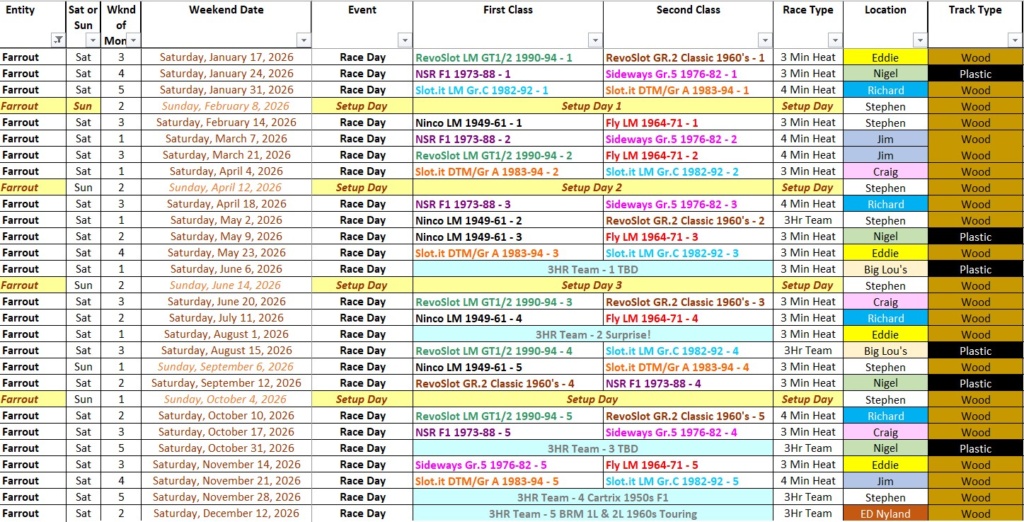Screen dimensions: 1024x522
Task: Click the 3HR Team - 2 Surprise! cell
Action: click(592, 335)
